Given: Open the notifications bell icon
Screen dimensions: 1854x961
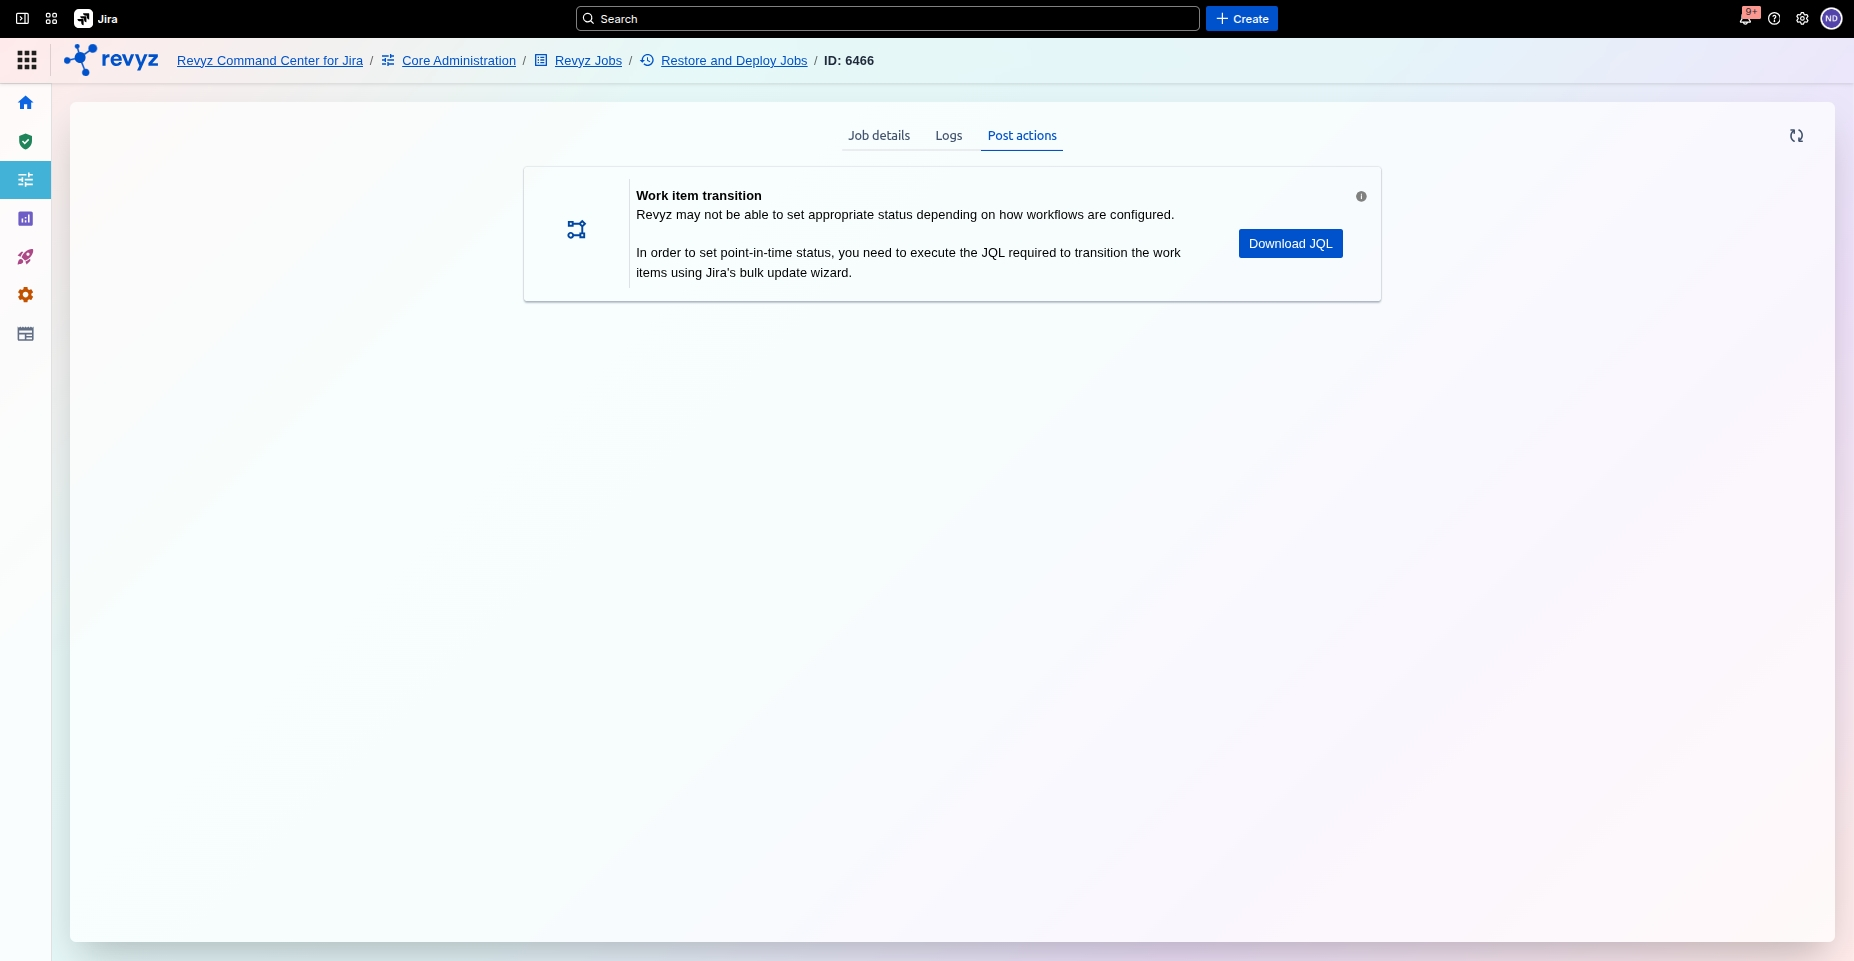Looking at the screenshot, I should point(1746,19).
